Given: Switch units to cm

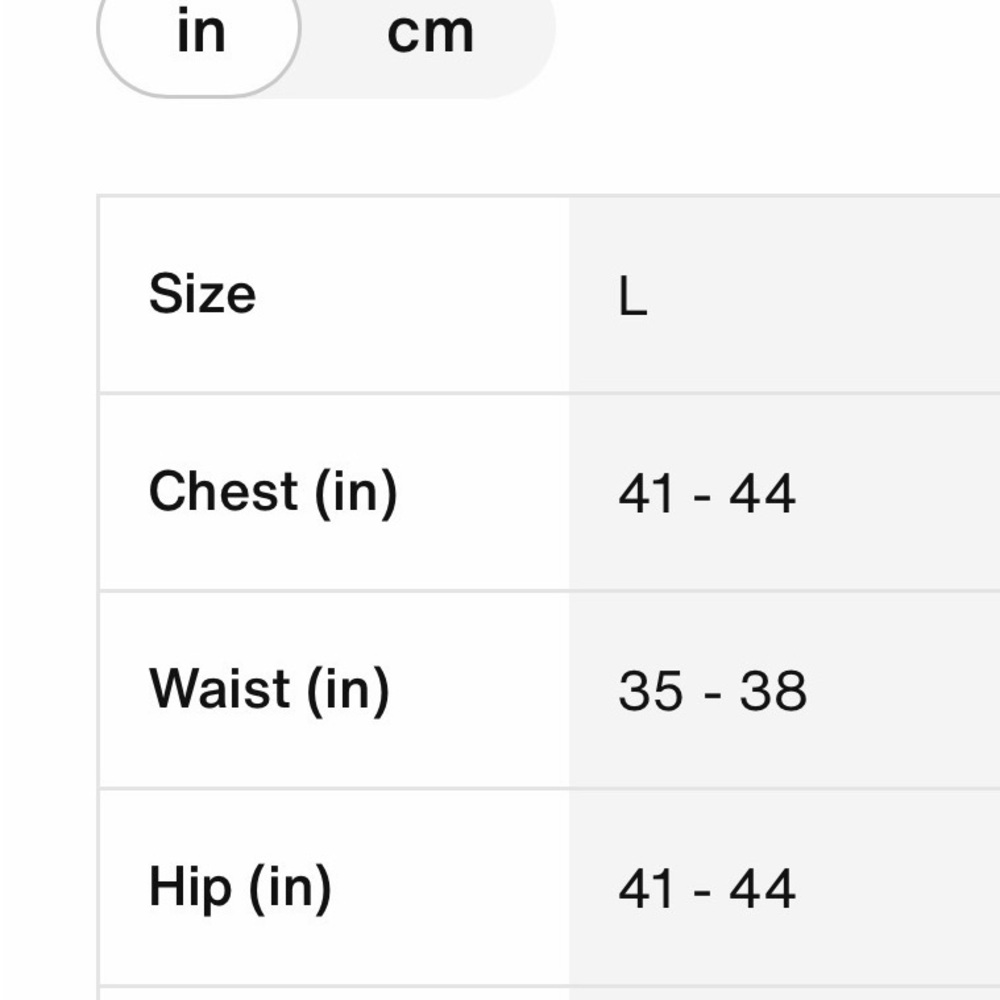Looking at the screenshot, I should 430,33.
